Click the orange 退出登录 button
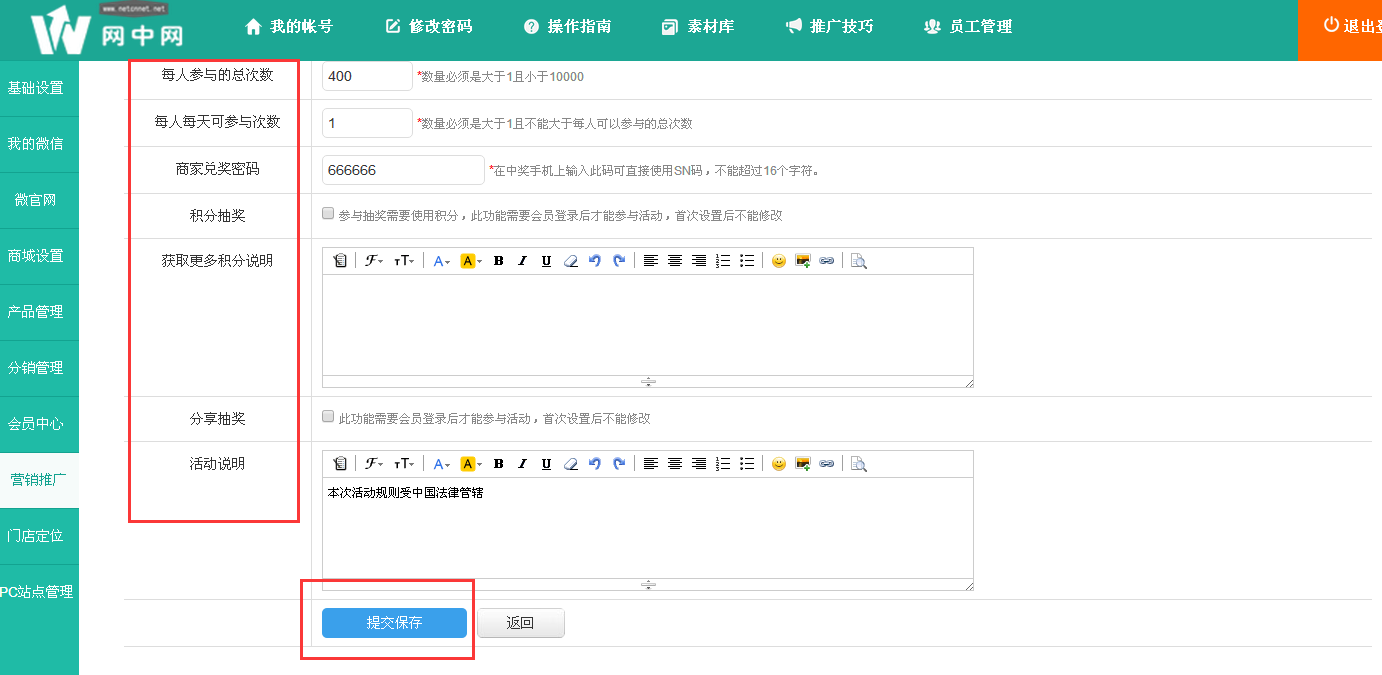The height and width of the screenshot is (675, 1382). pos(1340,30)
